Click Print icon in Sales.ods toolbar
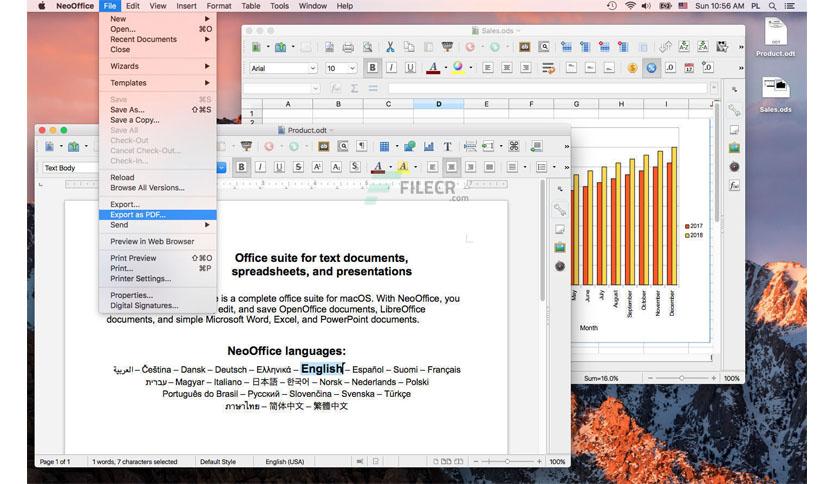836x484 pixels. point(348,47)
